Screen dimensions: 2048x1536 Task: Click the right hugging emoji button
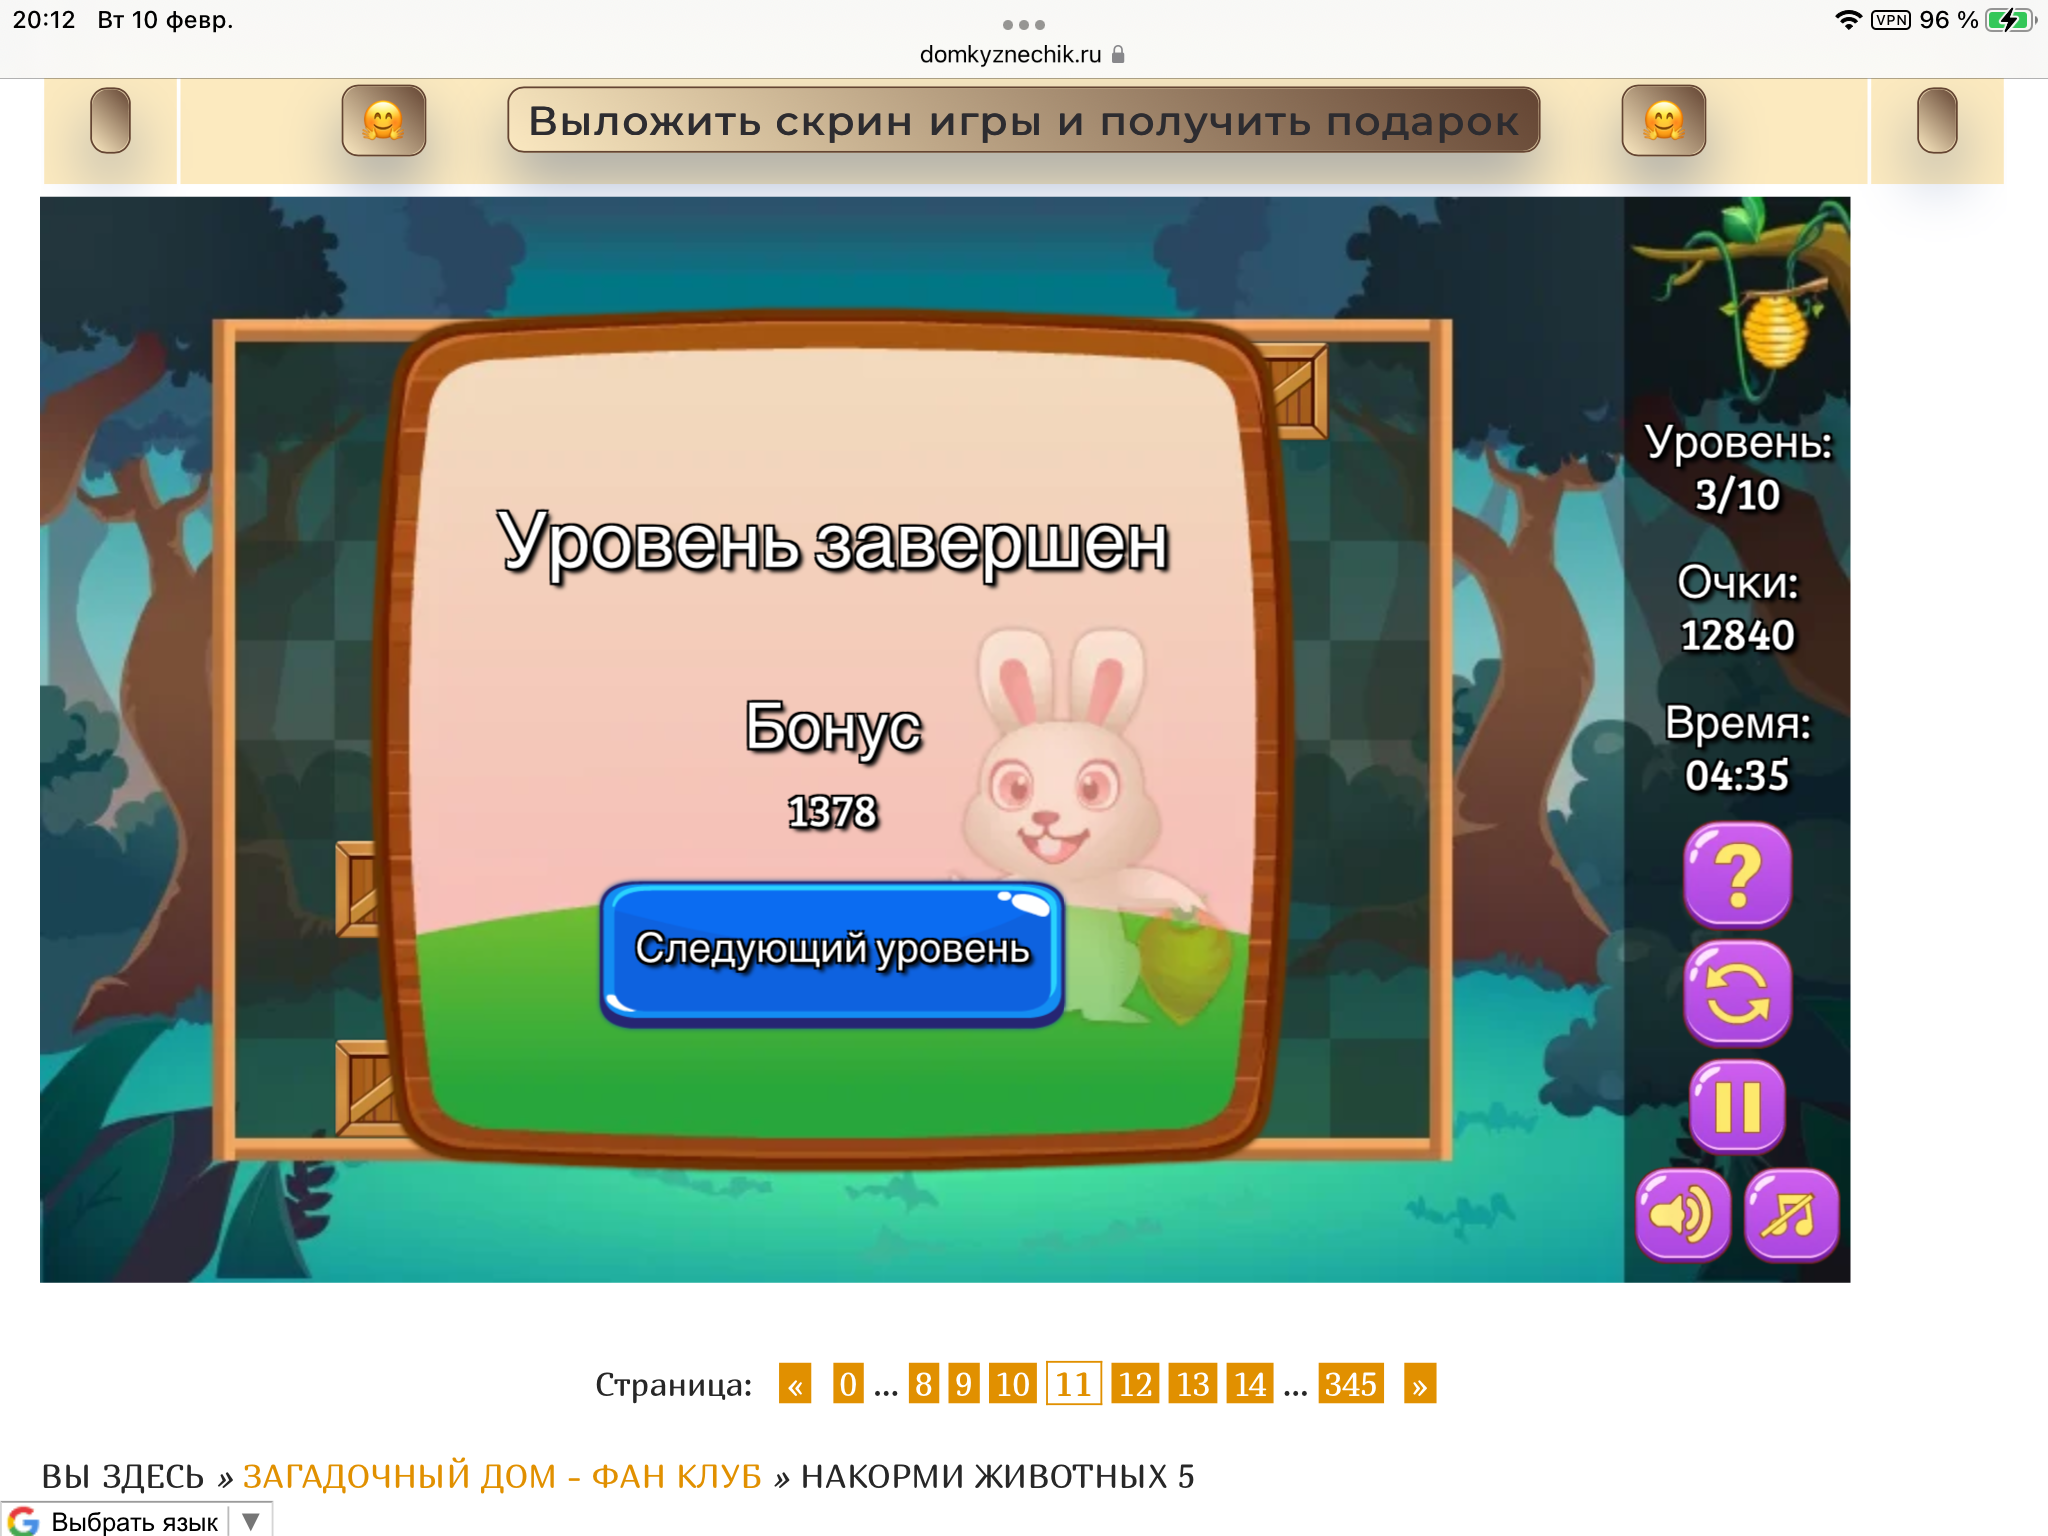click(x=1663, y=121)
